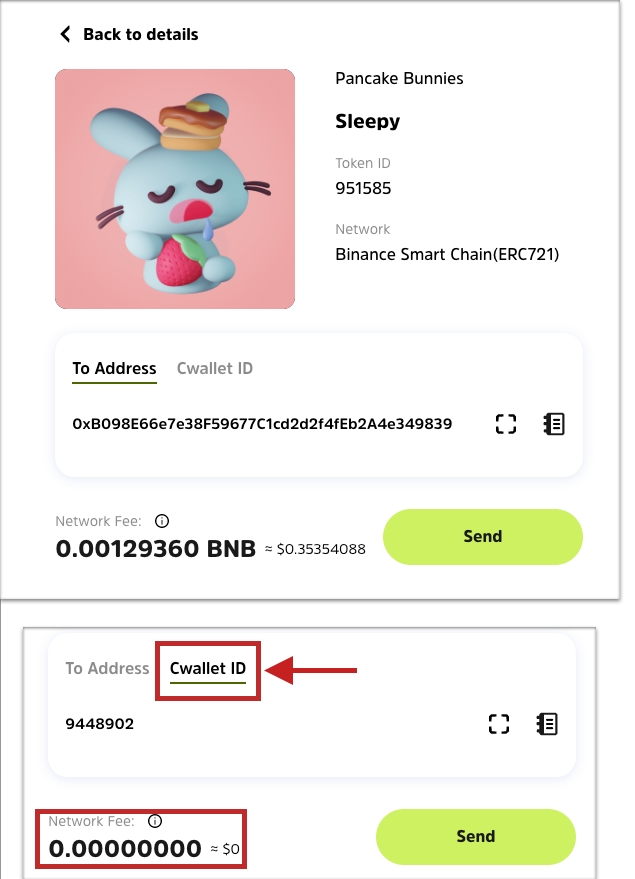This screenshot has height=879, width=635.
Task: Click the 0.00129360 BNB fee amount
Action: 155,548
